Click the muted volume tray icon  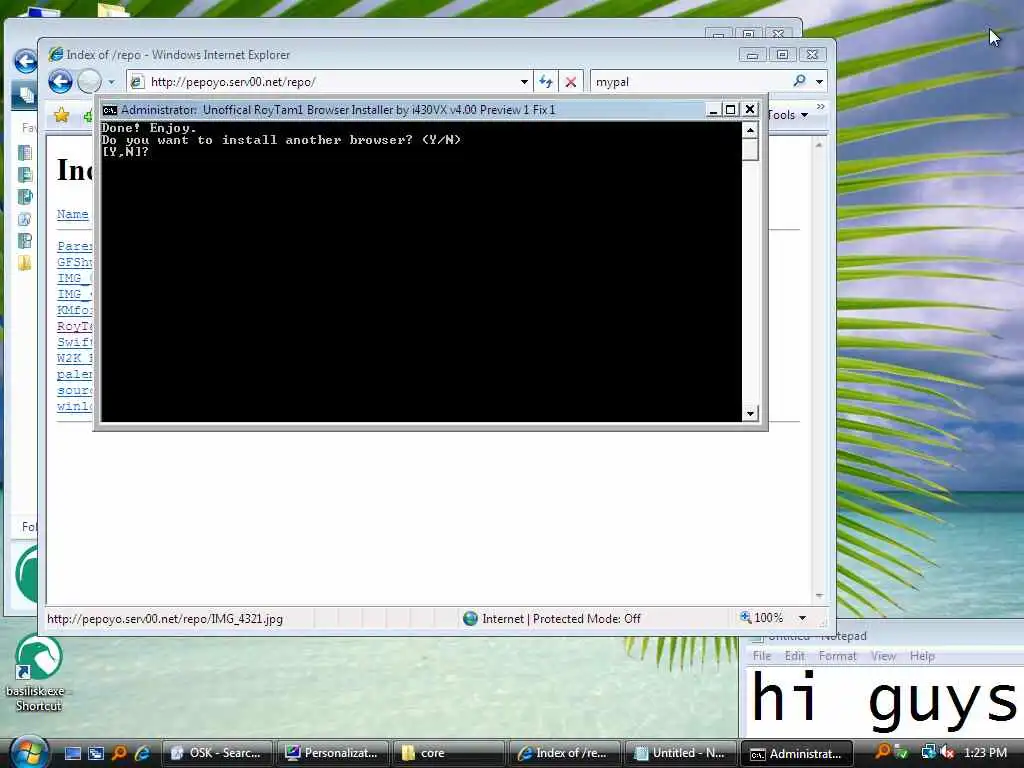(x=947, y=752)
